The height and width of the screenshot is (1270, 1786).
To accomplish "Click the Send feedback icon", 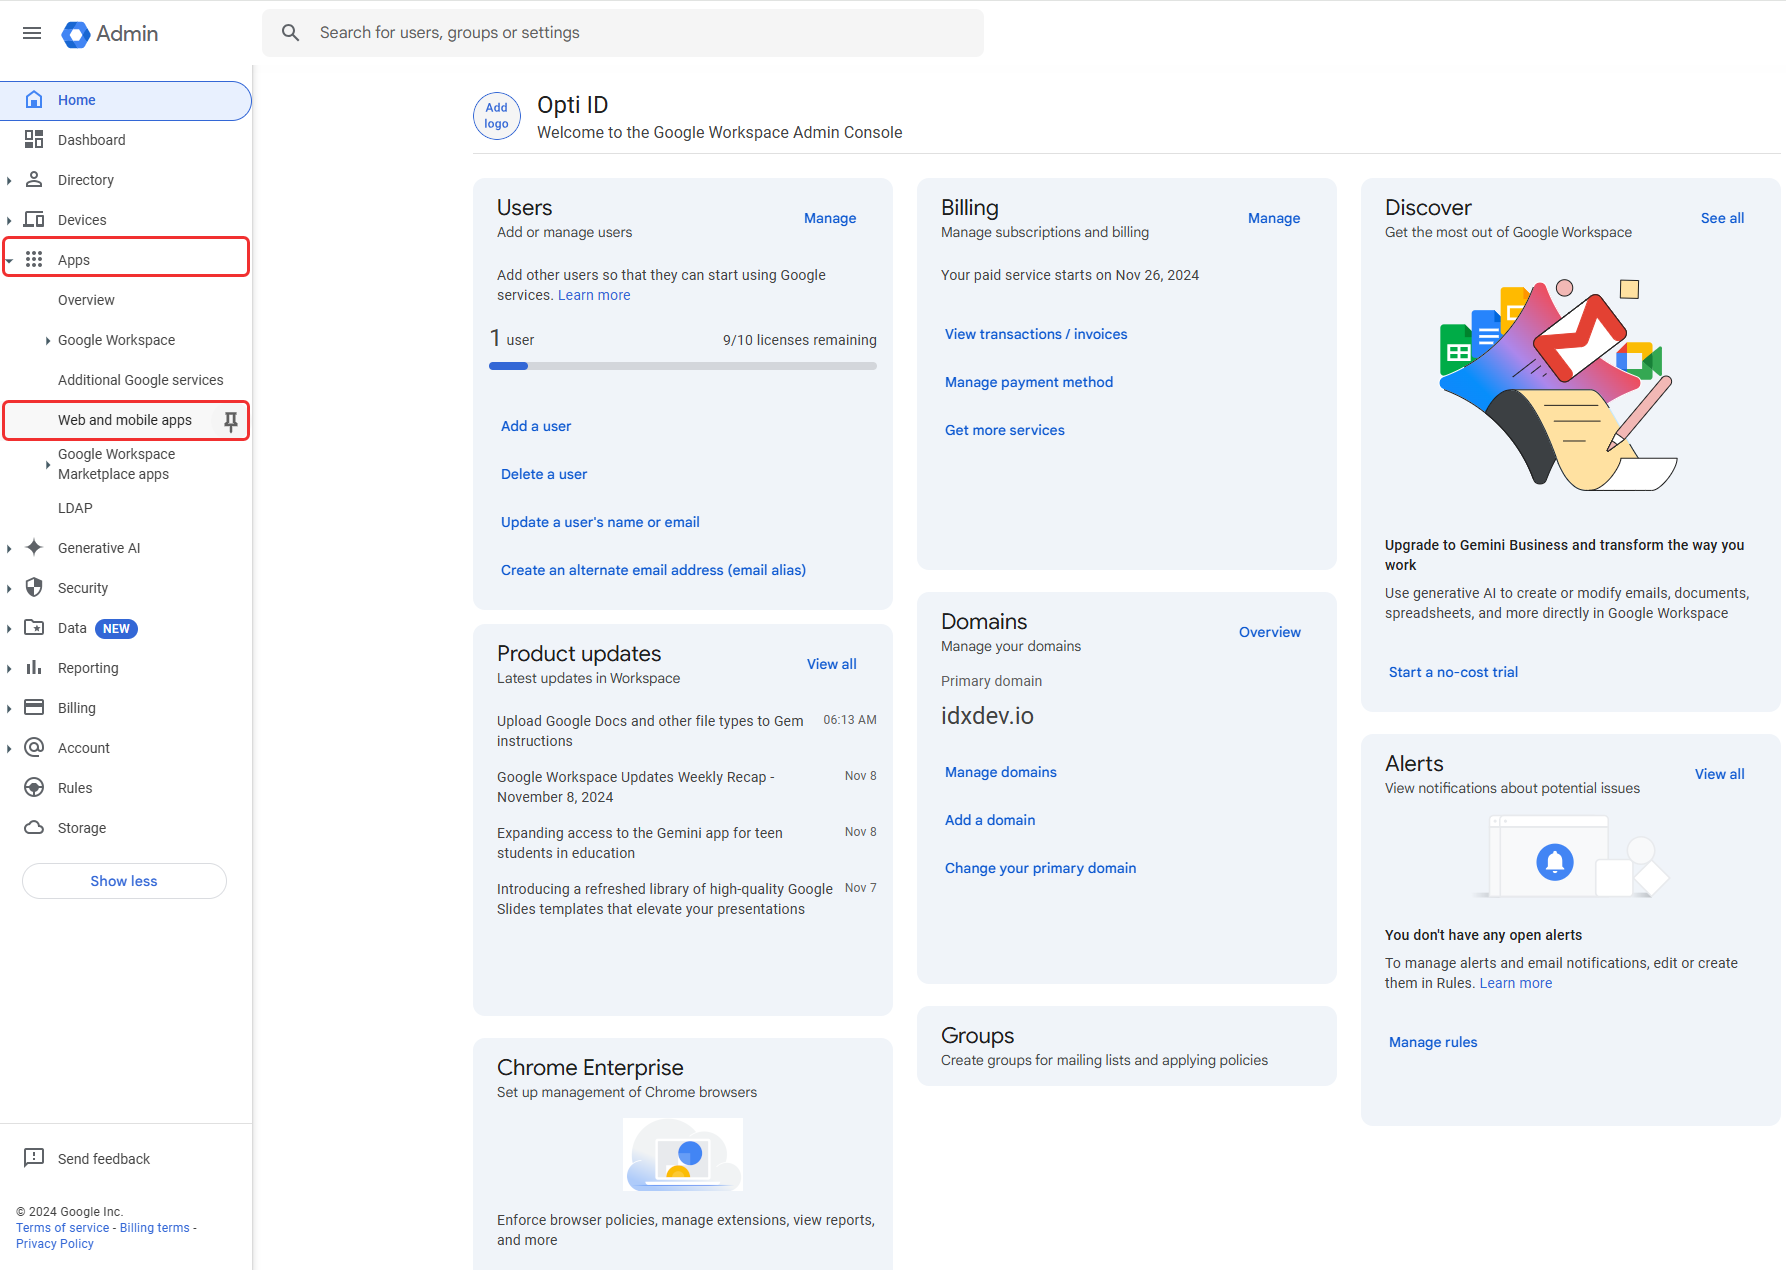I will point(34,1158).
